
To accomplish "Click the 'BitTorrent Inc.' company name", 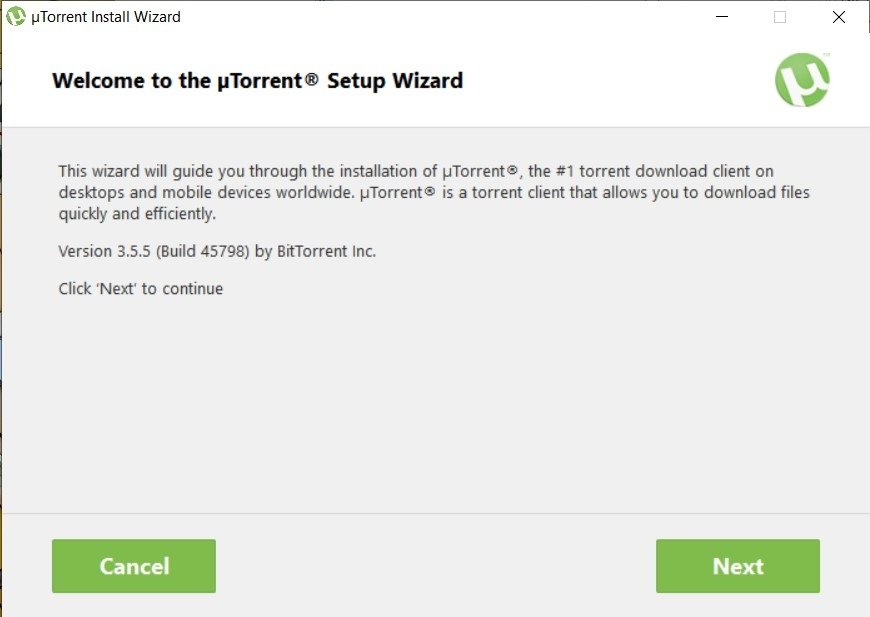I will pyautogui.click(x=326, y=251).
